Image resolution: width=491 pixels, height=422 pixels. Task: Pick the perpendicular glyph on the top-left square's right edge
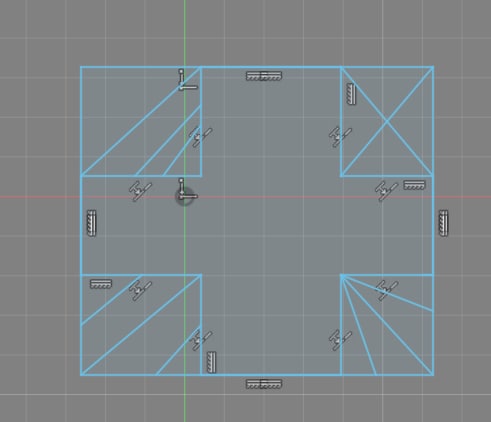(200, 137)
